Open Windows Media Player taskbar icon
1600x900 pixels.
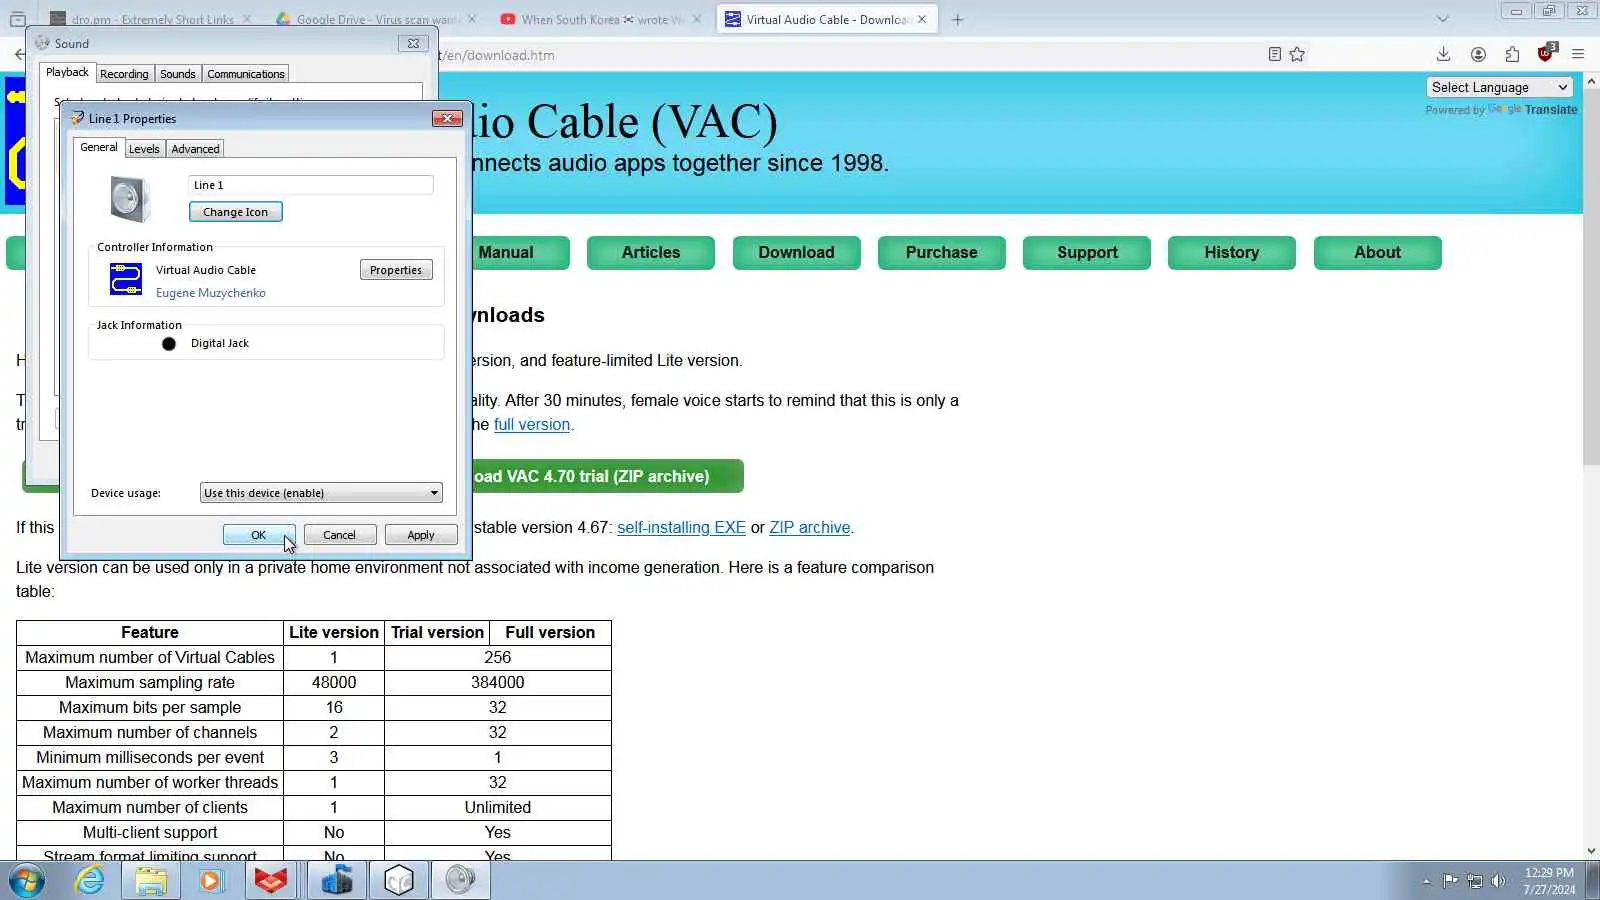pyautogui.click(x=210, y=881)
